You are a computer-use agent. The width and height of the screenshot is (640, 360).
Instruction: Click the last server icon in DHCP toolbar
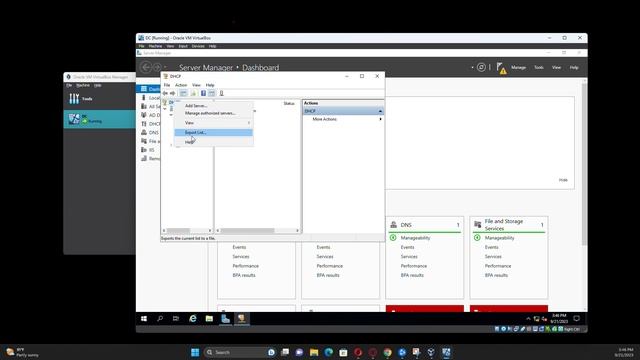222,93
